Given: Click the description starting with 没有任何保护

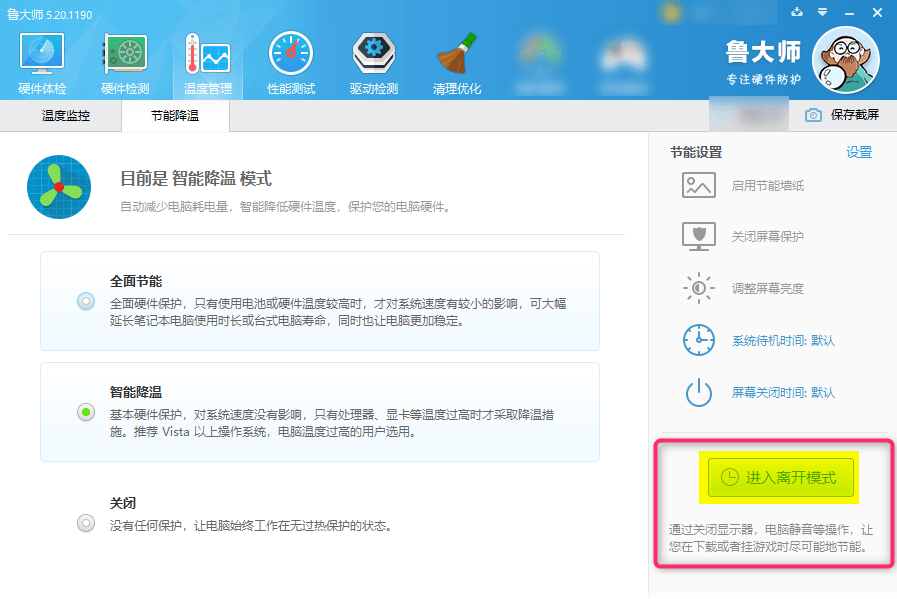Looking at the screenshot, I should [x=251, y=525].
